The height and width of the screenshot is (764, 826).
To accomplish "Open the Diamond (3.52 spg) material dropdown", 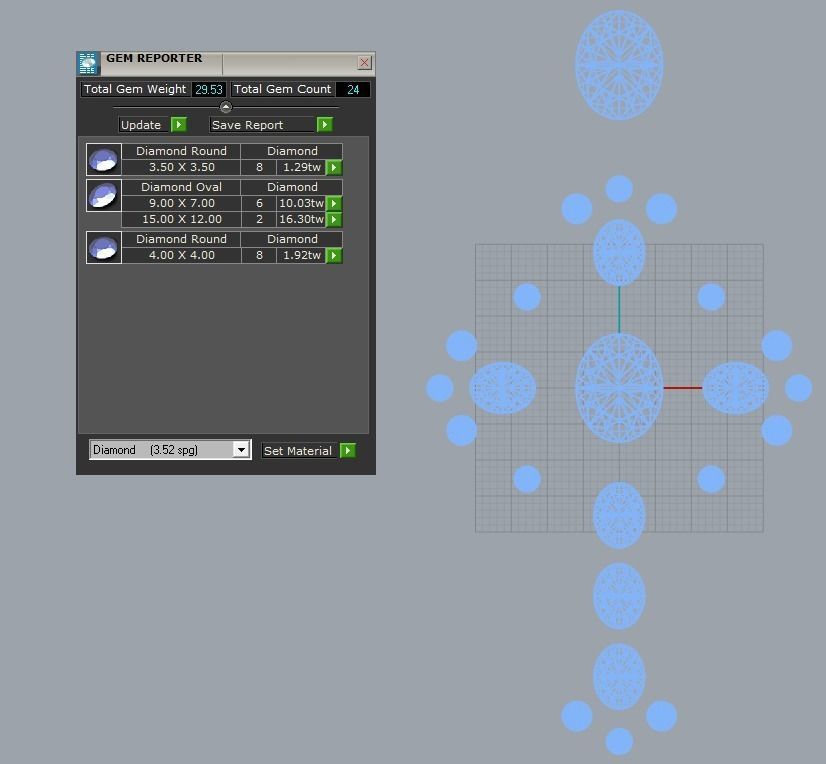I will (241, 450).
